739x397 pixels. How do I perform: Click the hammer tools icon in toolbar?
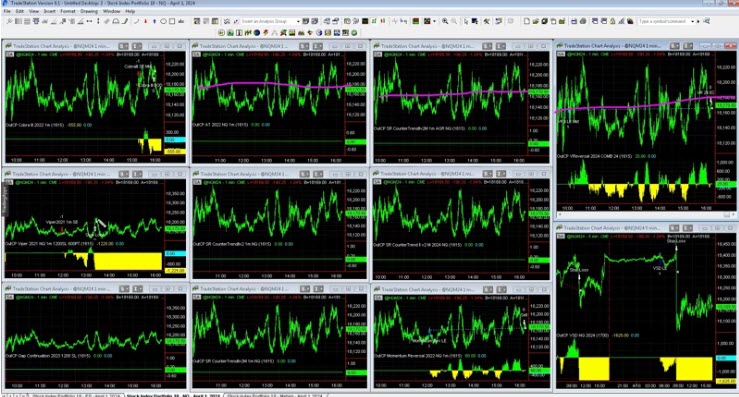point(486,21)
